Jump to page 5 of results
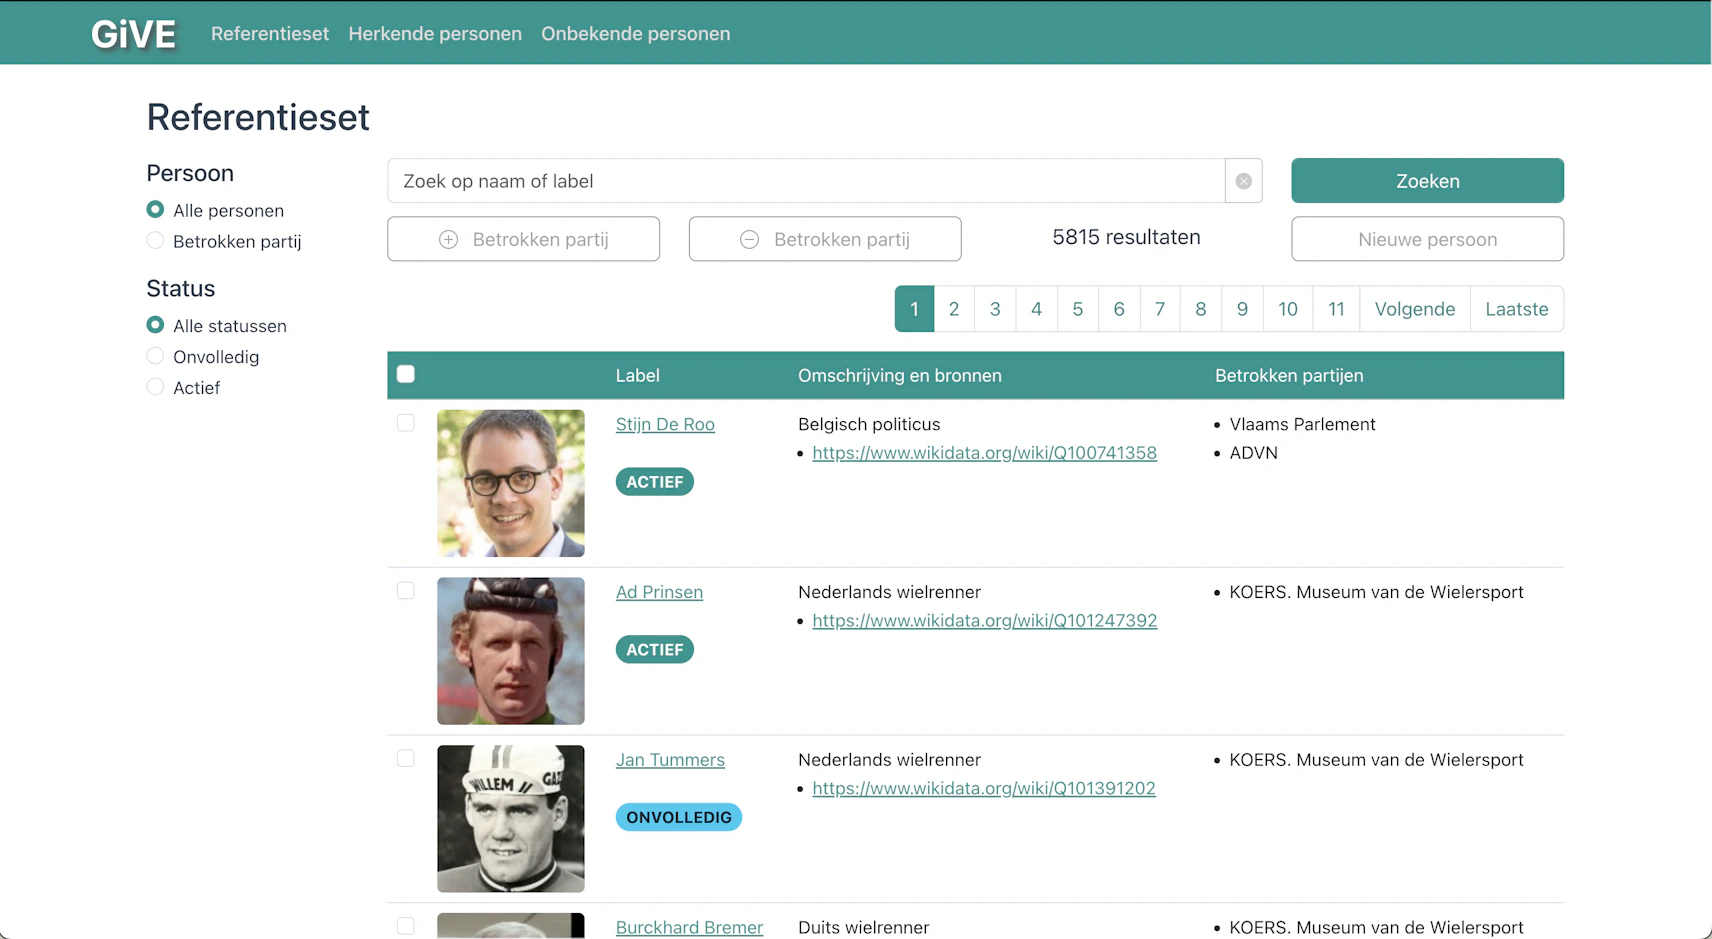1712x939 pixels. [1077, 309]
